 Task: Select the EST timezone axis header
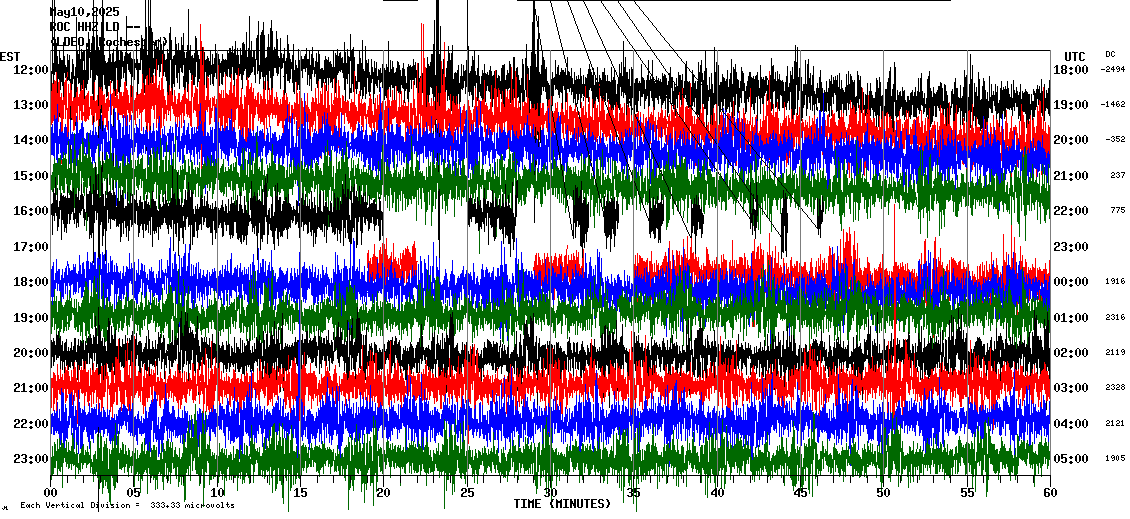[x=10, y=56]
